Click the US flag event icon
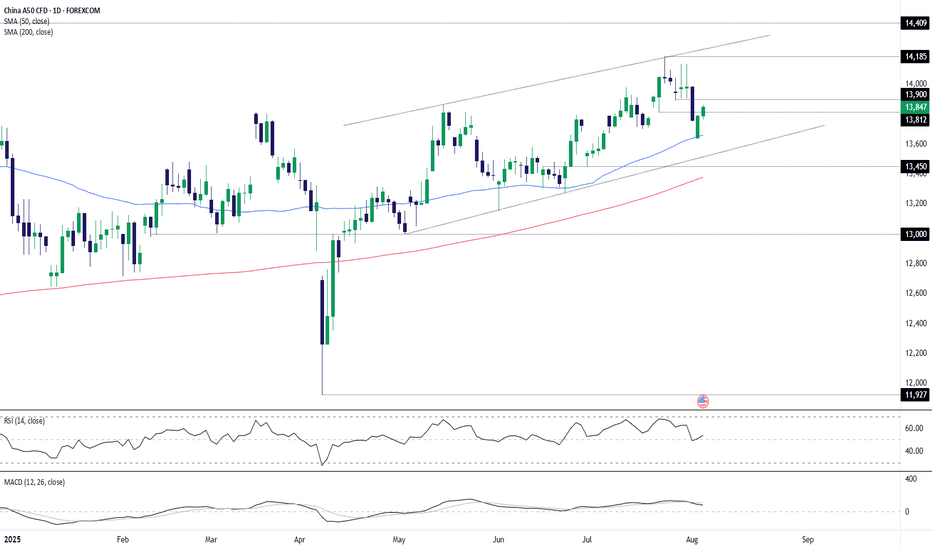The height and width of the screenshot is (550, 932). pyautogui.click(x=703, y=401)
